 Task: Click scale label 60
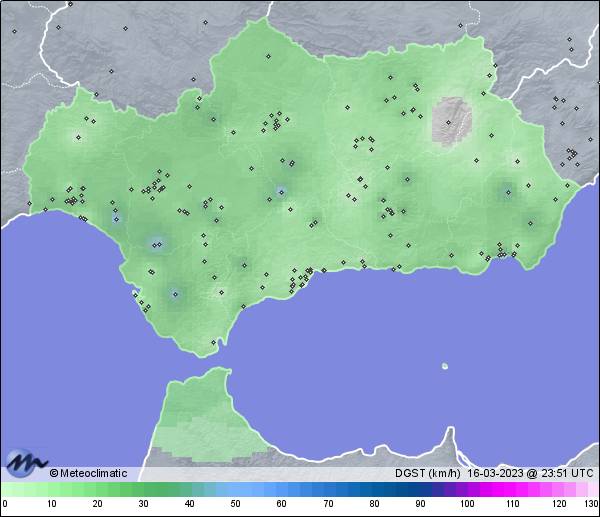pos(281,504)
